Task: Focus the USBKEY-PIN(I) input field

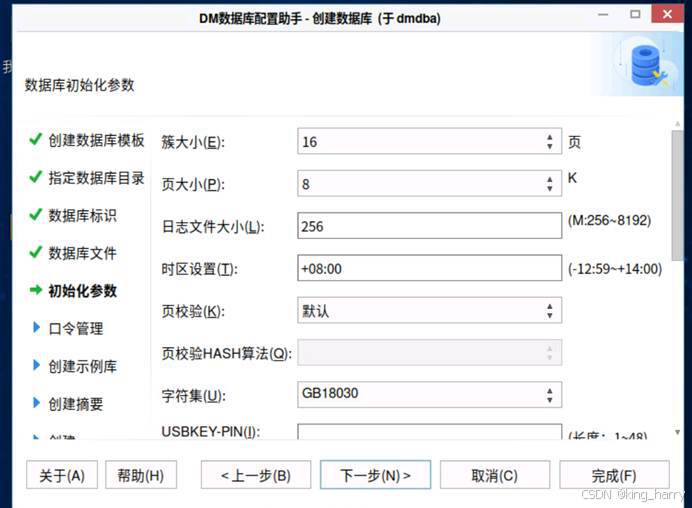Action: point(429,432)
